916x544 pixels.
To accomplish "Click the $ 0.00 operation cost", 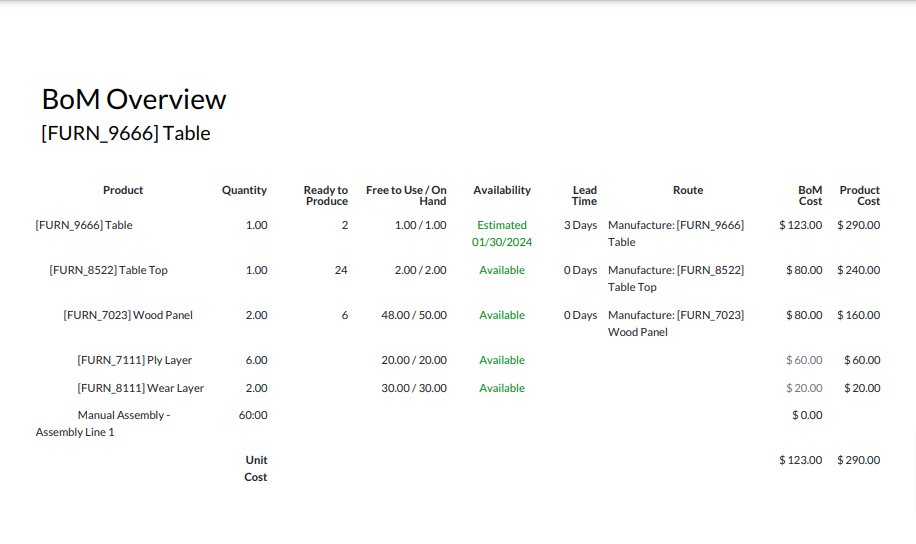I will [807, 415].
